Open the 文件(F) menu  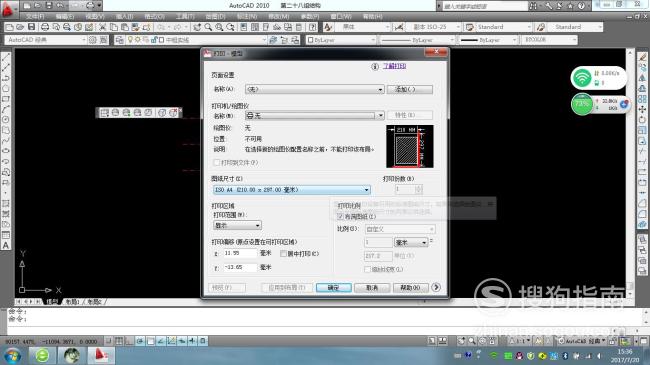coord(35,17)
